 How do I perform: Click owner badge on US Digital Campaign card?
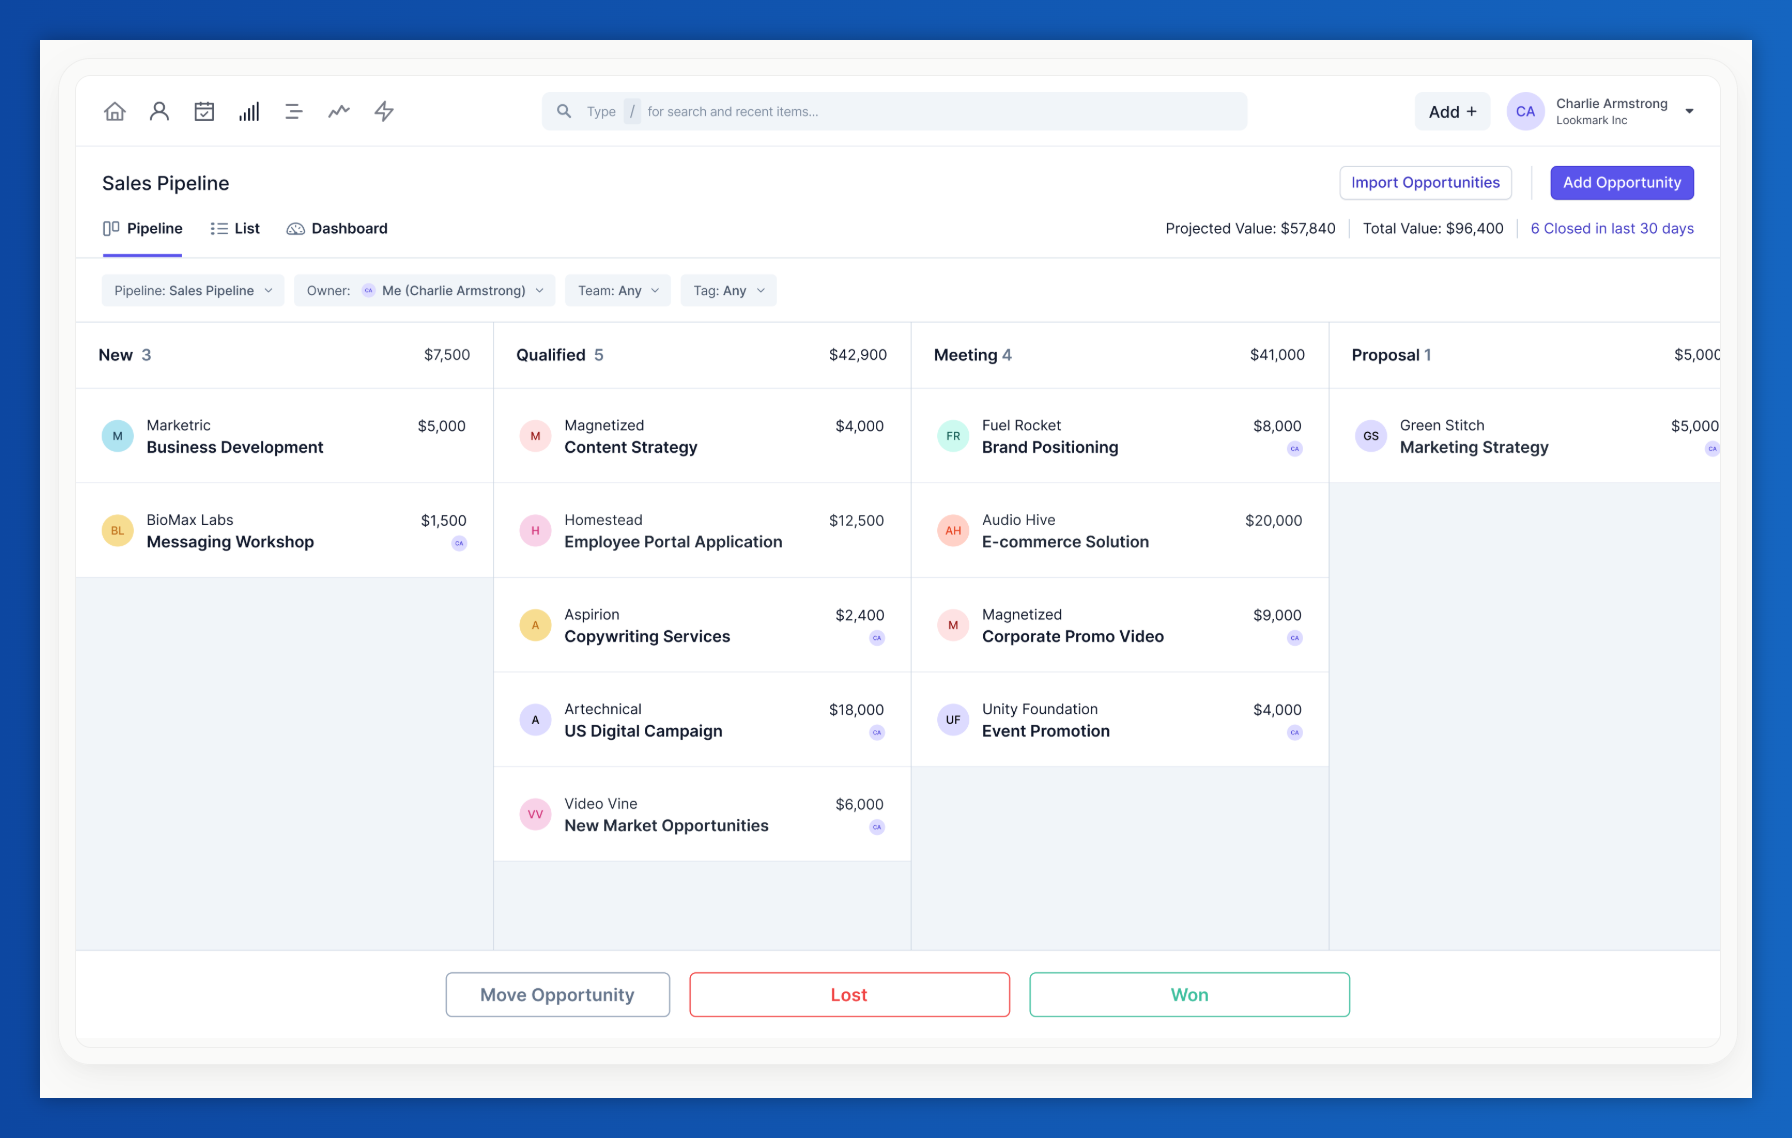877,733
